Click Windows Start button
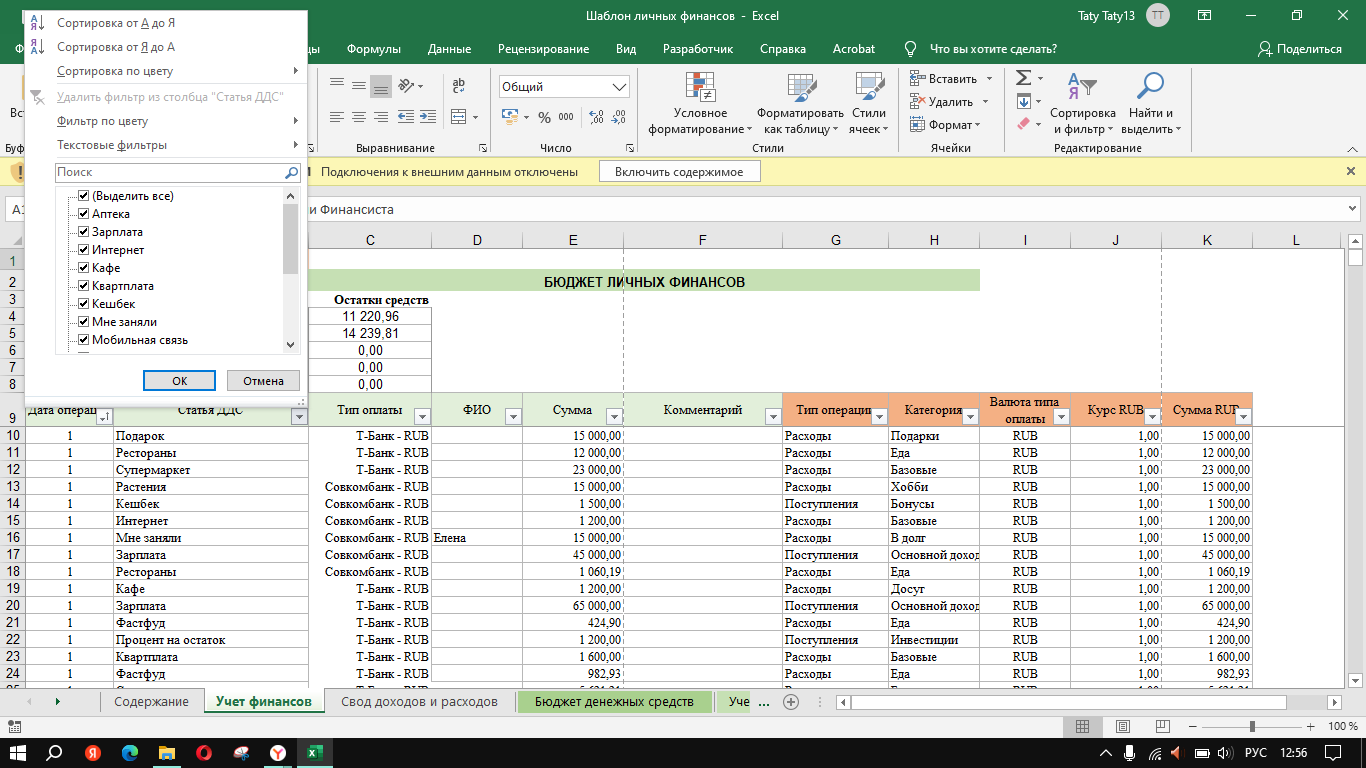This screenshot has width=1366, height=768. (x=17, y=753)
